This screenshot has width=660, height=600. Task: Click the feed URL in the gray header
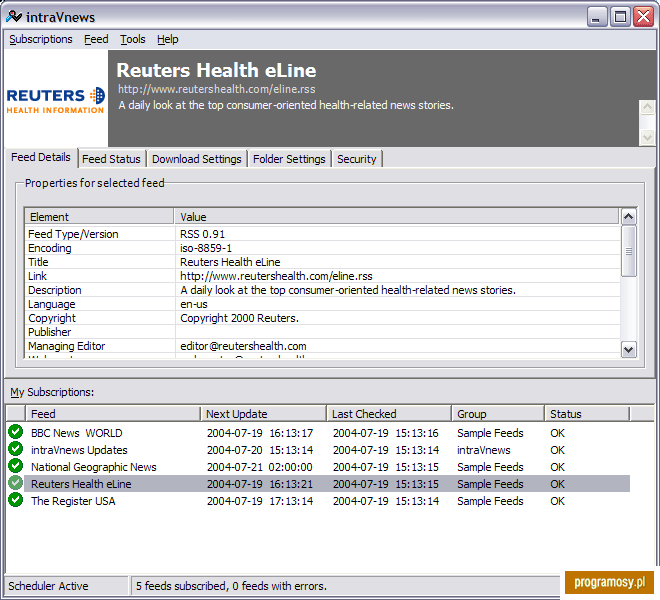click(216, 89)
